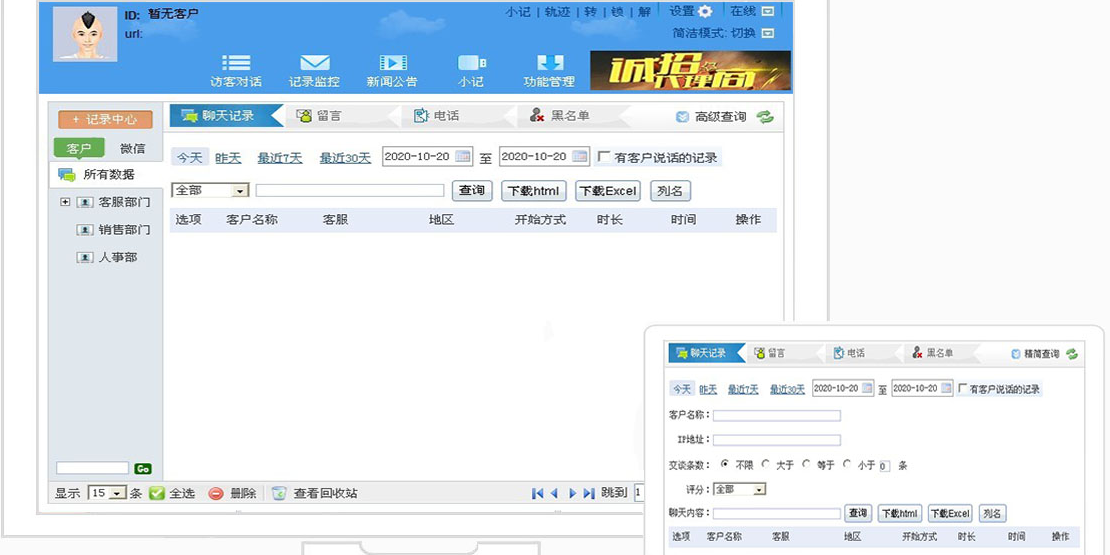Switch to 留言 tab in inset panel
1110x555 pixels.
pyautogui.click(x=776, y=353)
